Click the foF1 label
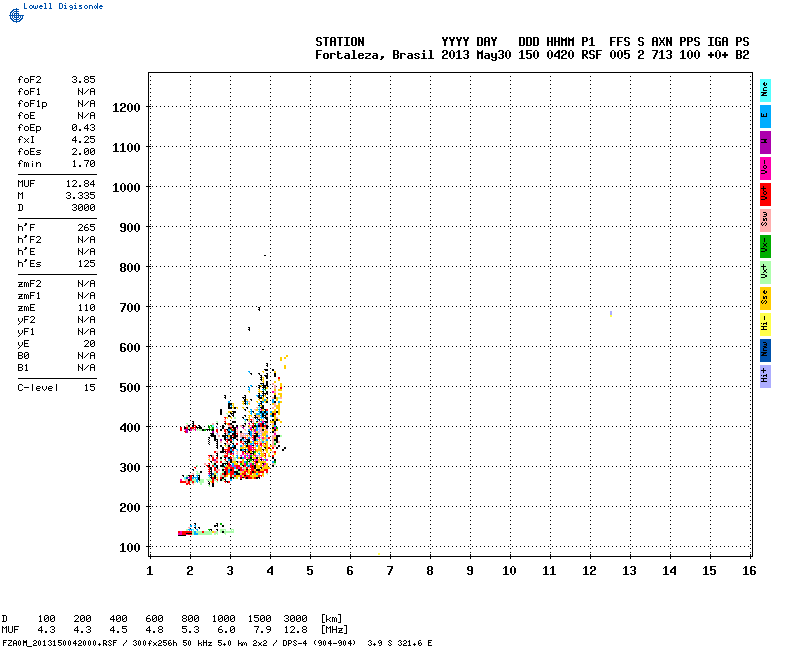 click(x=29, y=92)
